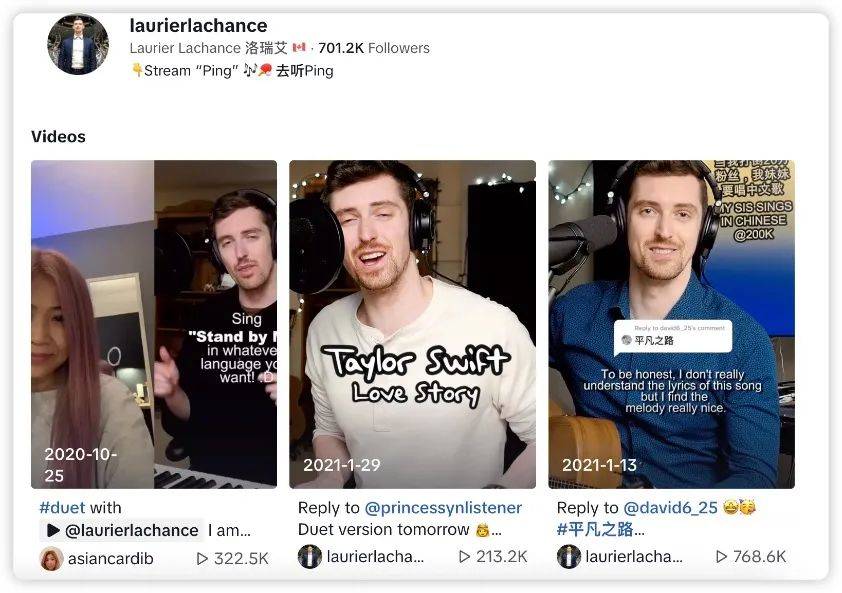Click the 701.2K Followers count
842x593 pixels.
coord(374,48)
